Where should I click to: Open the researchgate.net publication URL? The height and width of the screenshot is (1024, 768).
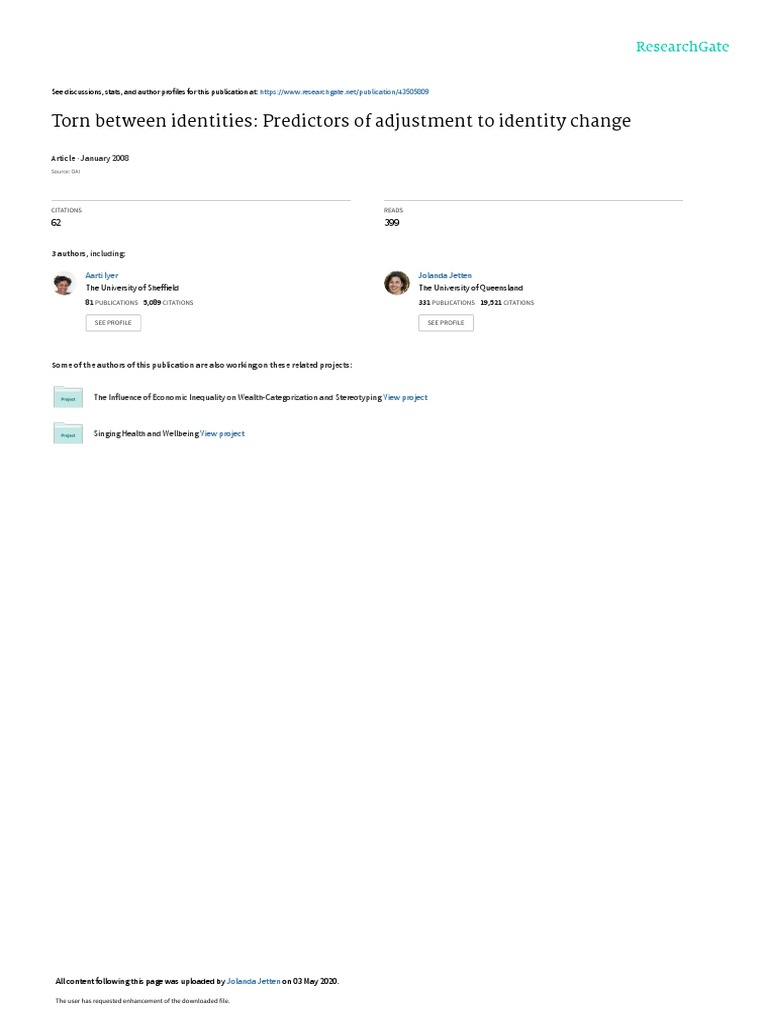(344, 92)
